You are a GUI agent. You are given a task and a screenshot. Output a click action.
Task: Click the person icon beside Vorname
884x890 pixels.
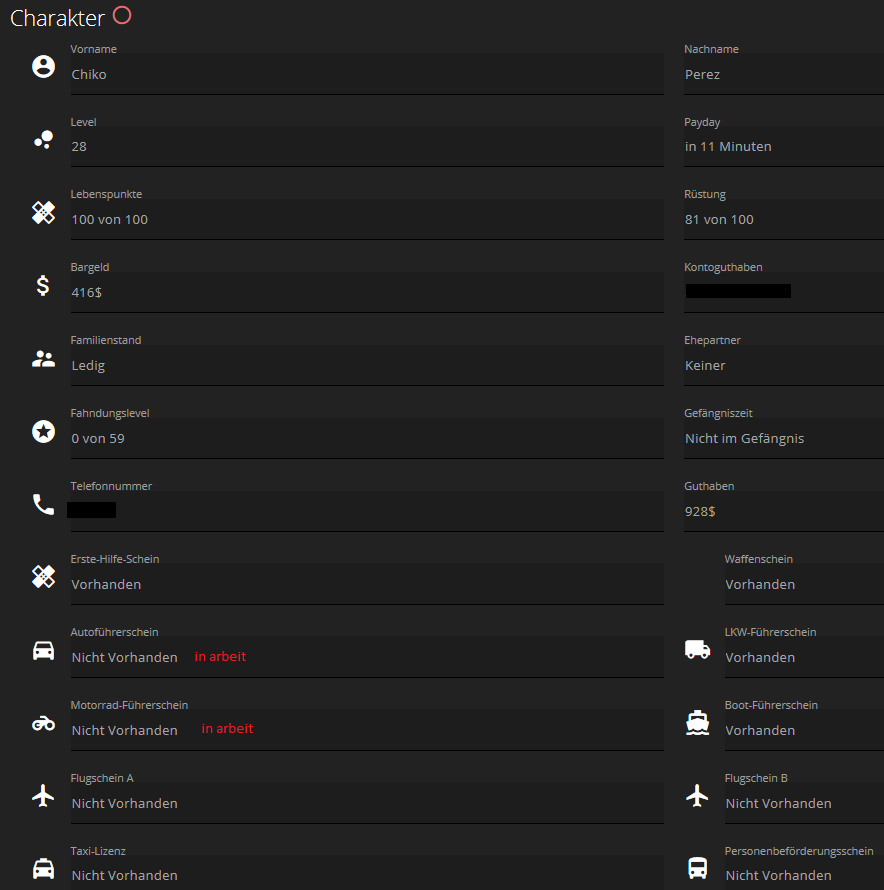click(42, 65)
